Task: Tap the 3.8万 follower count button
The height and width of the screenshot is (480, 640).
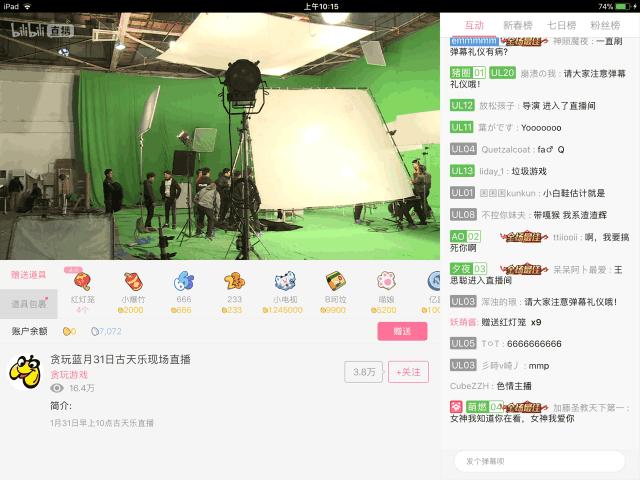Action: click(364, 372)
